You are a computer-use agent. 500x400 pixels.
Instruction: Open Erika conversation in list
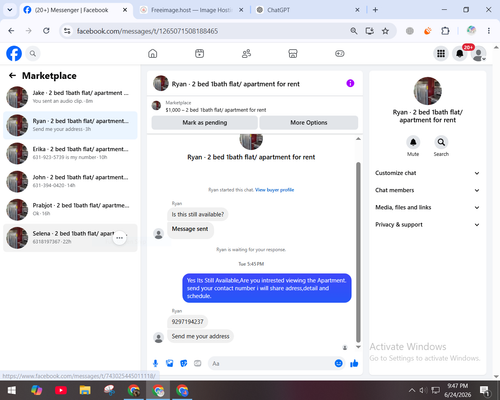pyautogui.click(x=70, y=153)
